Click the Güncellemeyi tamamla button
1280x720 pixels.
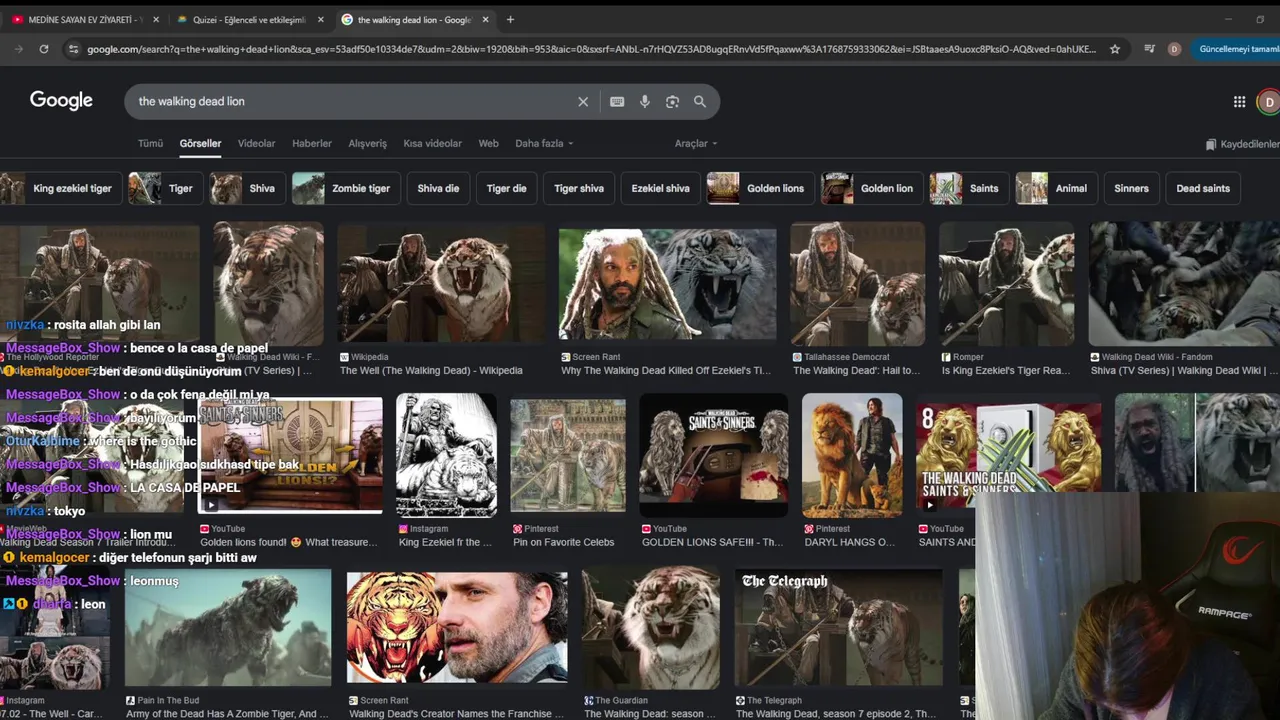(x=1237, y=48)
